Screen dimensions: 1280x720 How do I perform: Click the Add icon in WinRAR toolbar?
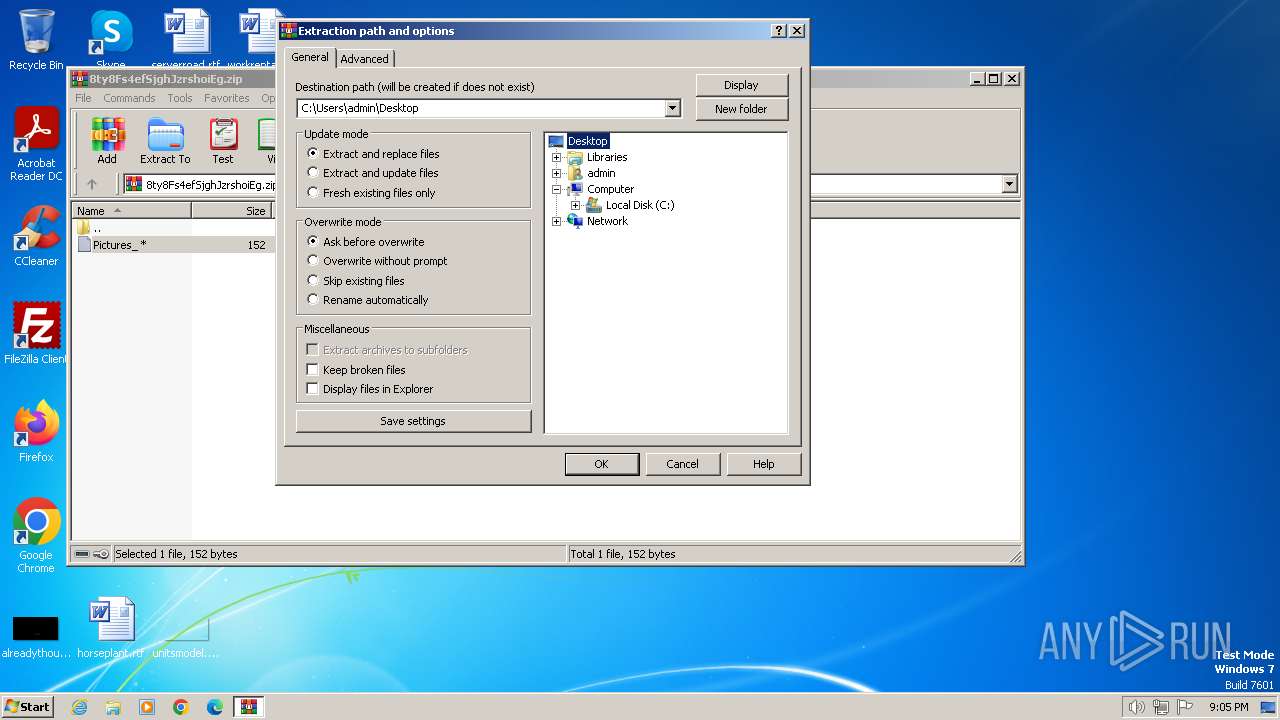(107, 141)
